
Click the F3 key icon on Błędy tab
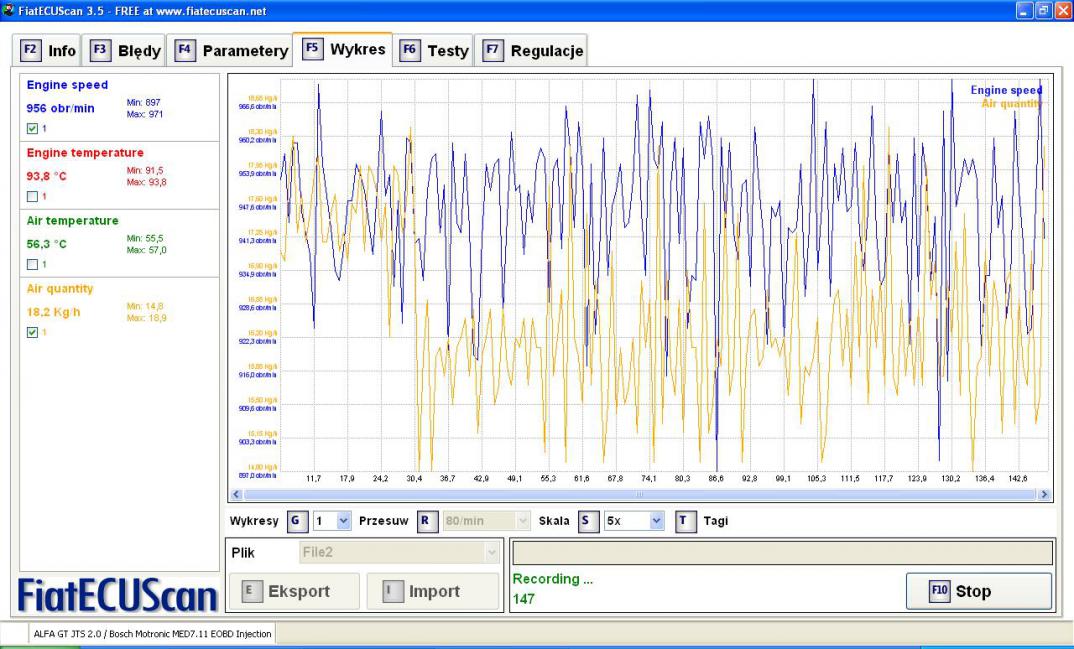pos(101,50)
